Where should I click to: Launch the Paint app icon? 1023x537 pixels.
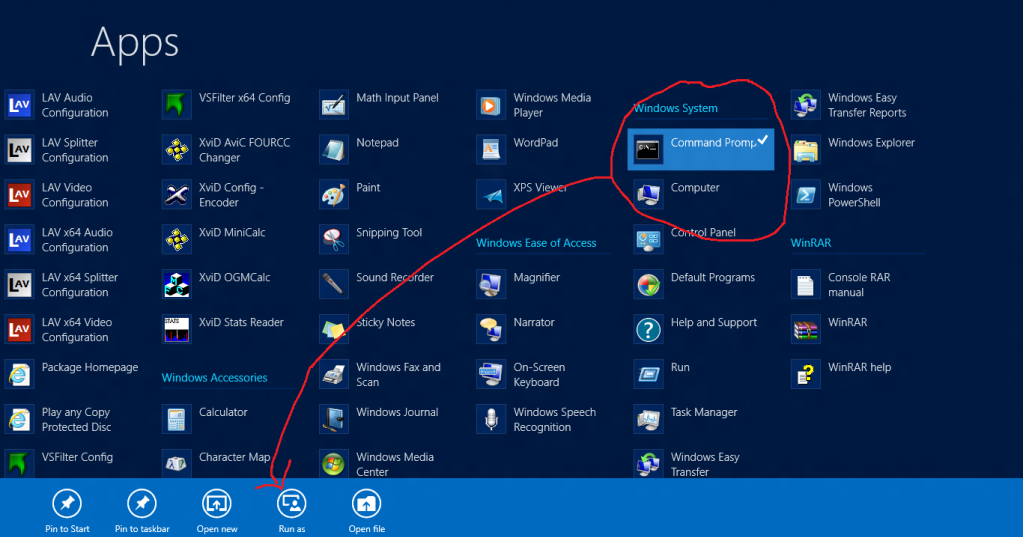(x=333, y=195)
